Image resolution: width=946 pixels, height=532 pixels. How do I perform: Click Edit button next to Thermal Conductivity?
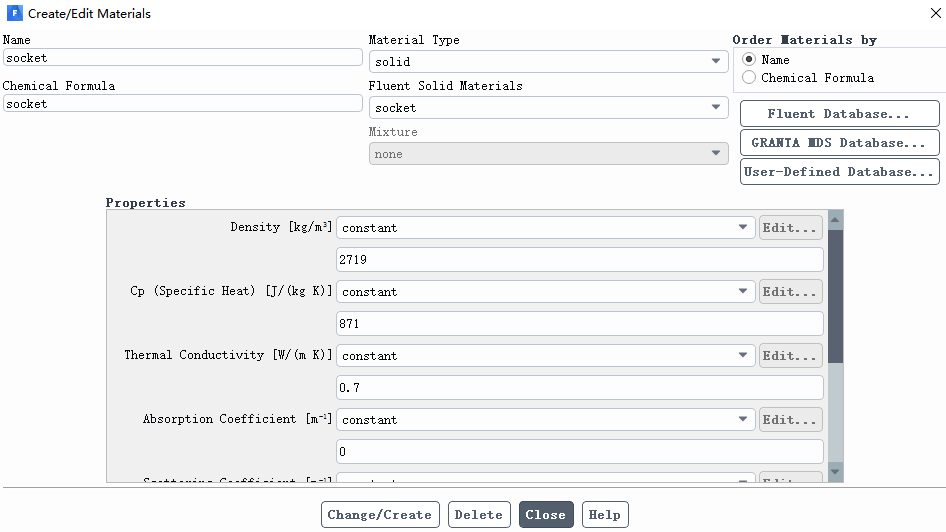[790, 355]
